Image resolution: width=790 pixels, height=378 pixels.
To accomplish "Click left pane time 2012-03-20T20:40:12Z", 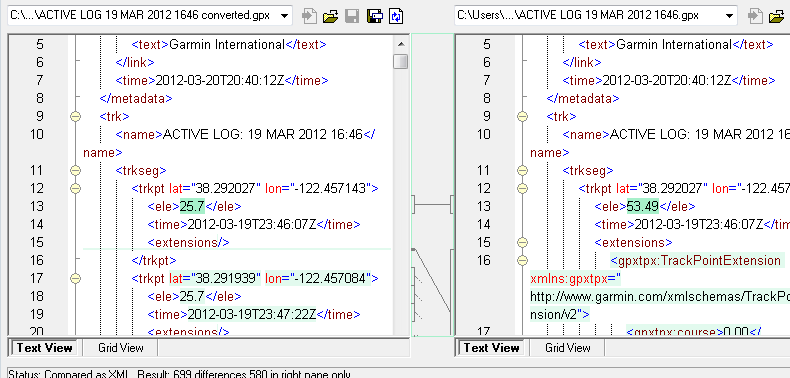I will pos(220,80).
